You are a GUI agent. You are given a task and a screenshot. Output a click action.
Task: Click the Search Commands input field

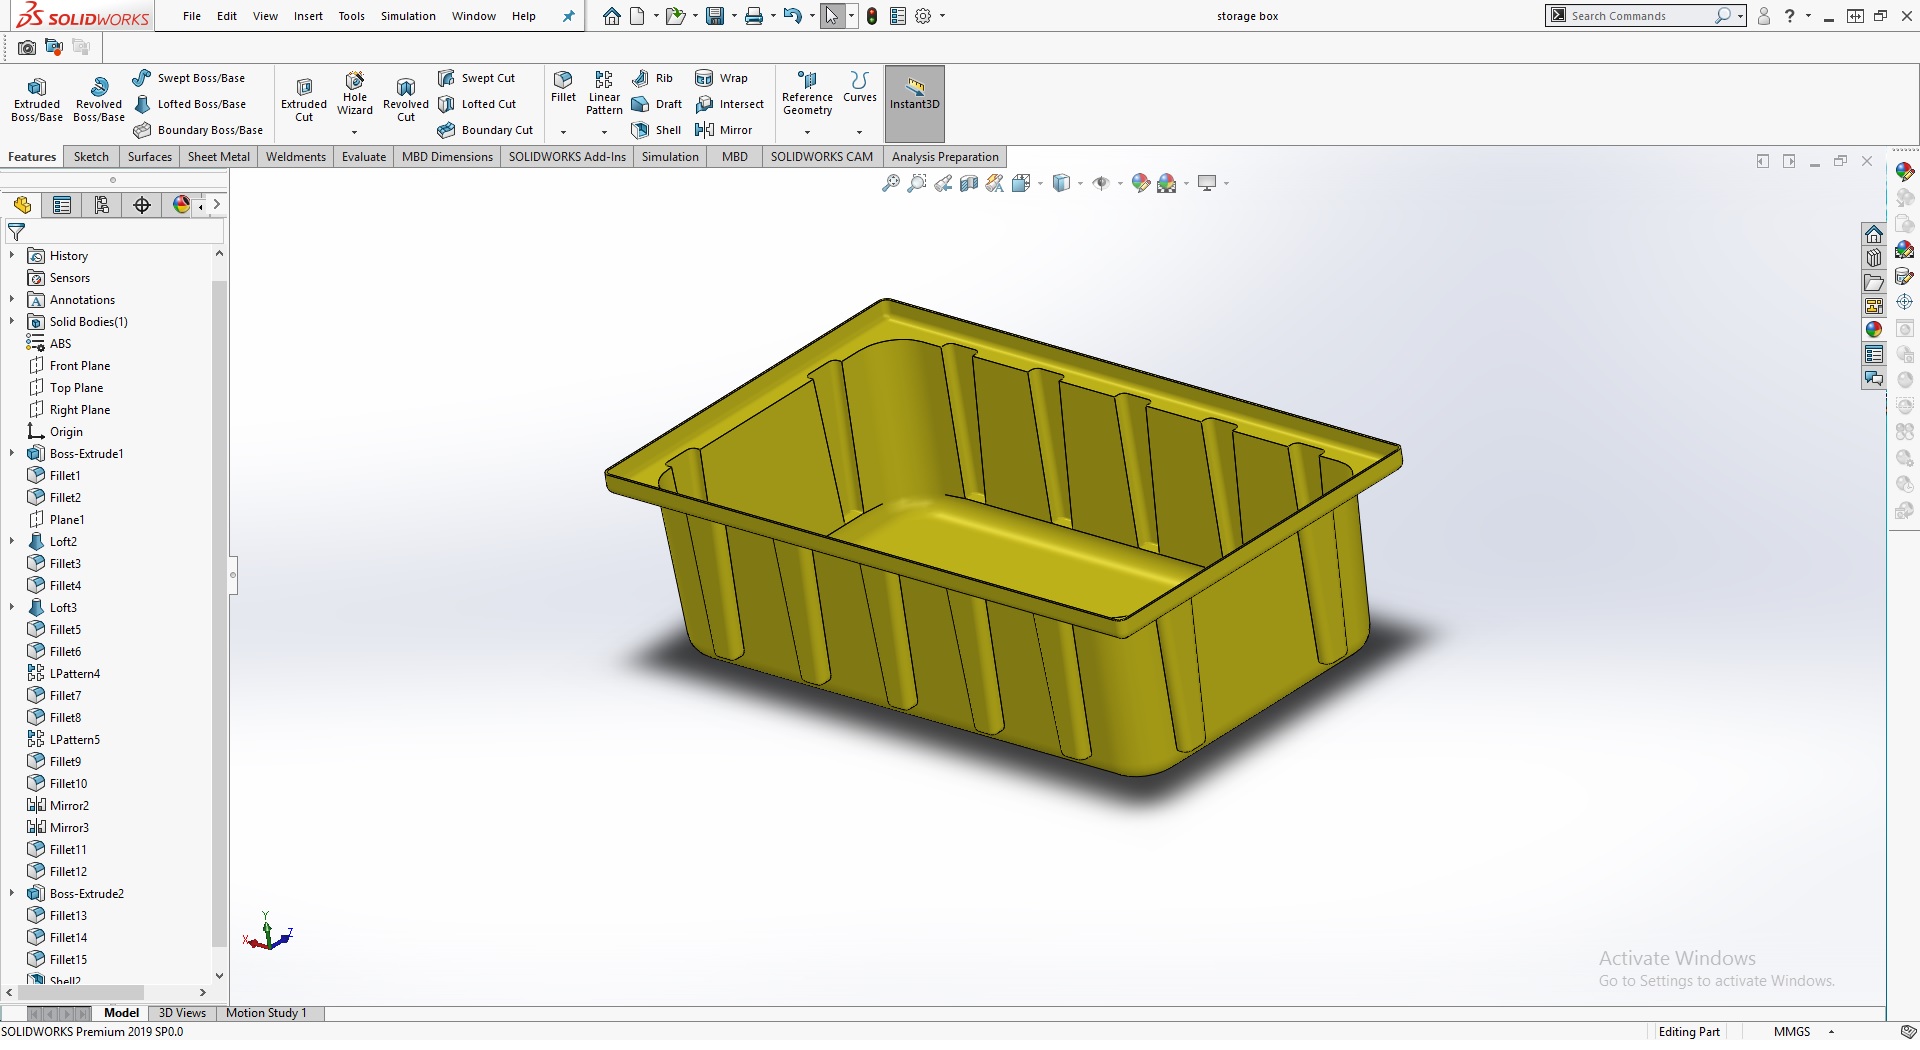1640,16
